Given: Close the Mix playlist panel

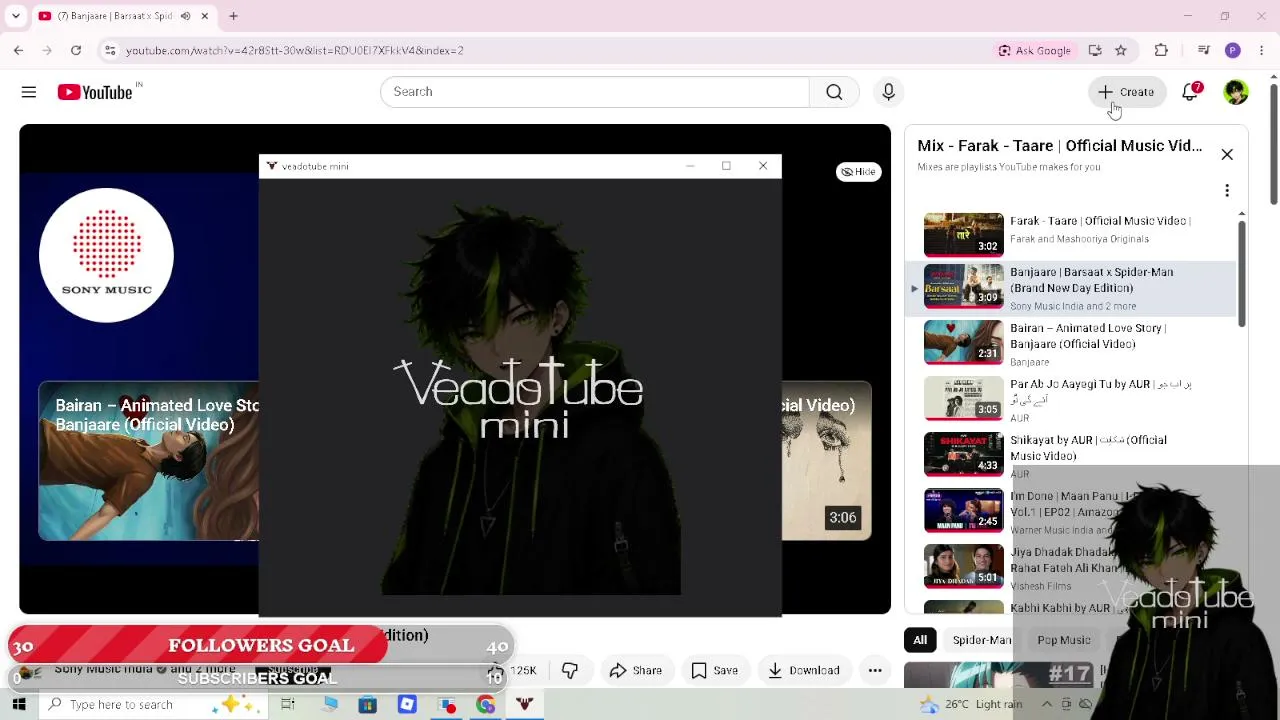Looking at the screenshot, I should [1227, 155].
